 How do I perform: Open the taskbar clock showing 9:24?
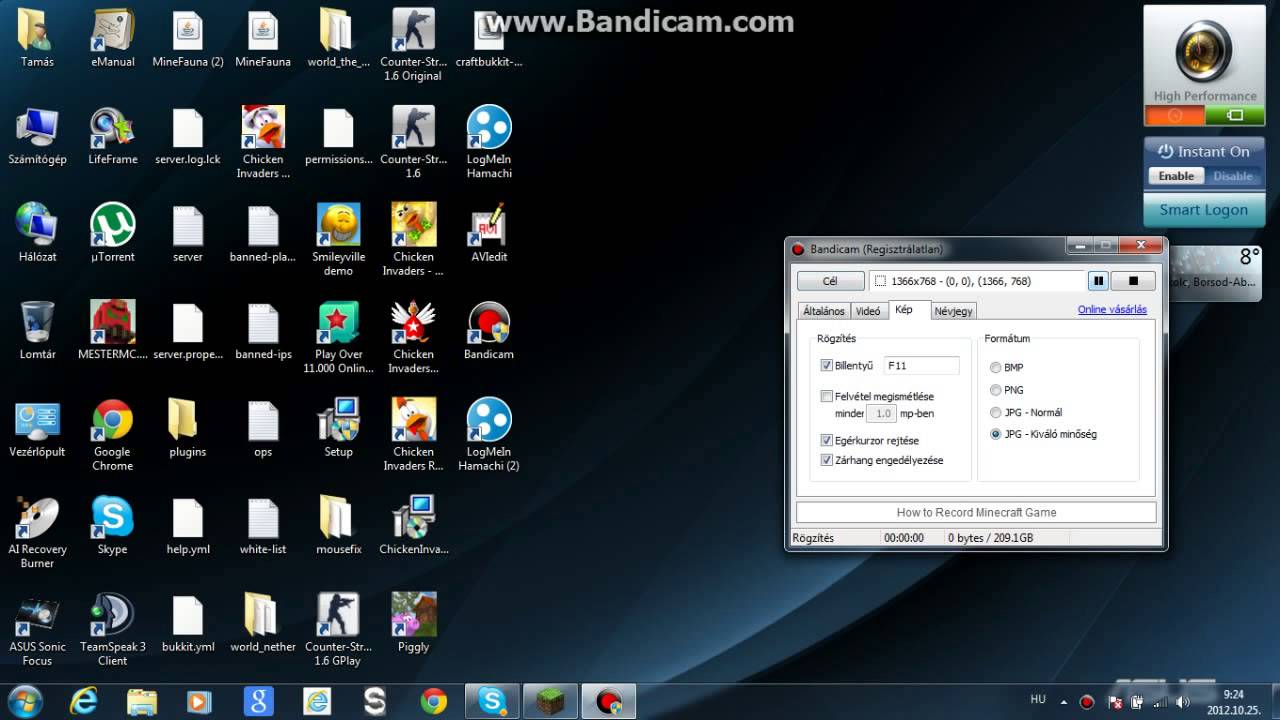[1232, 702]
